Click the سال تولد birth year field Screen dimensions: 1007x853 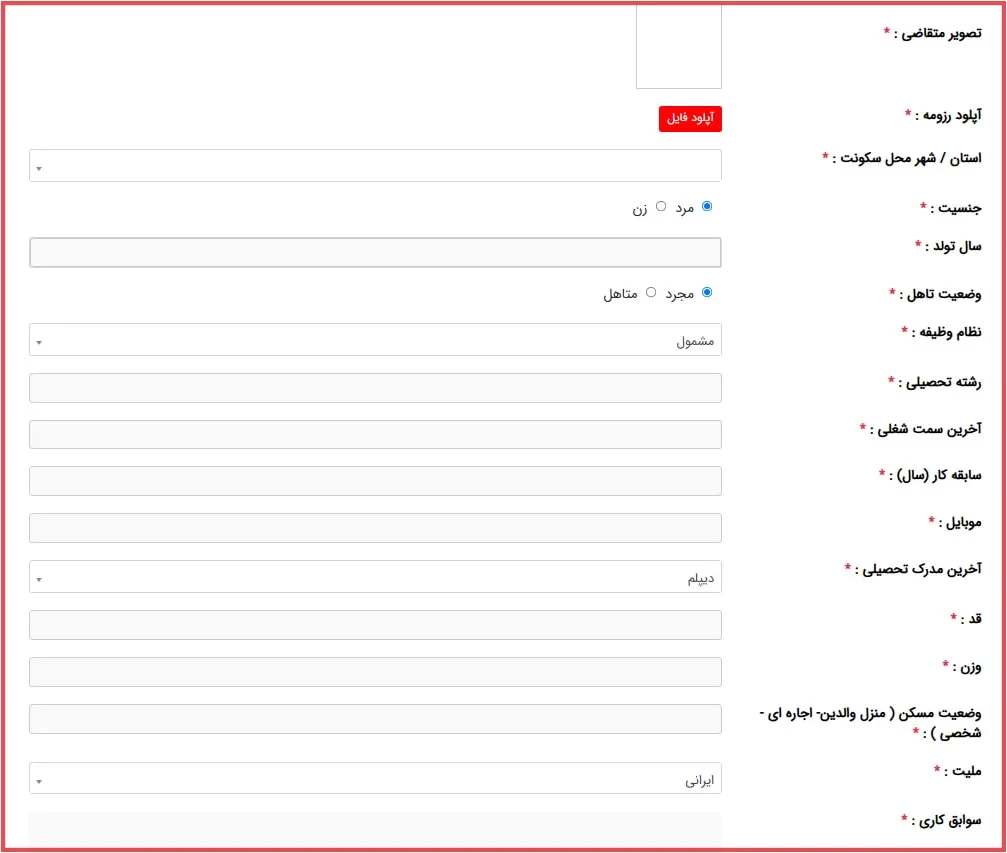pos(375,252)
